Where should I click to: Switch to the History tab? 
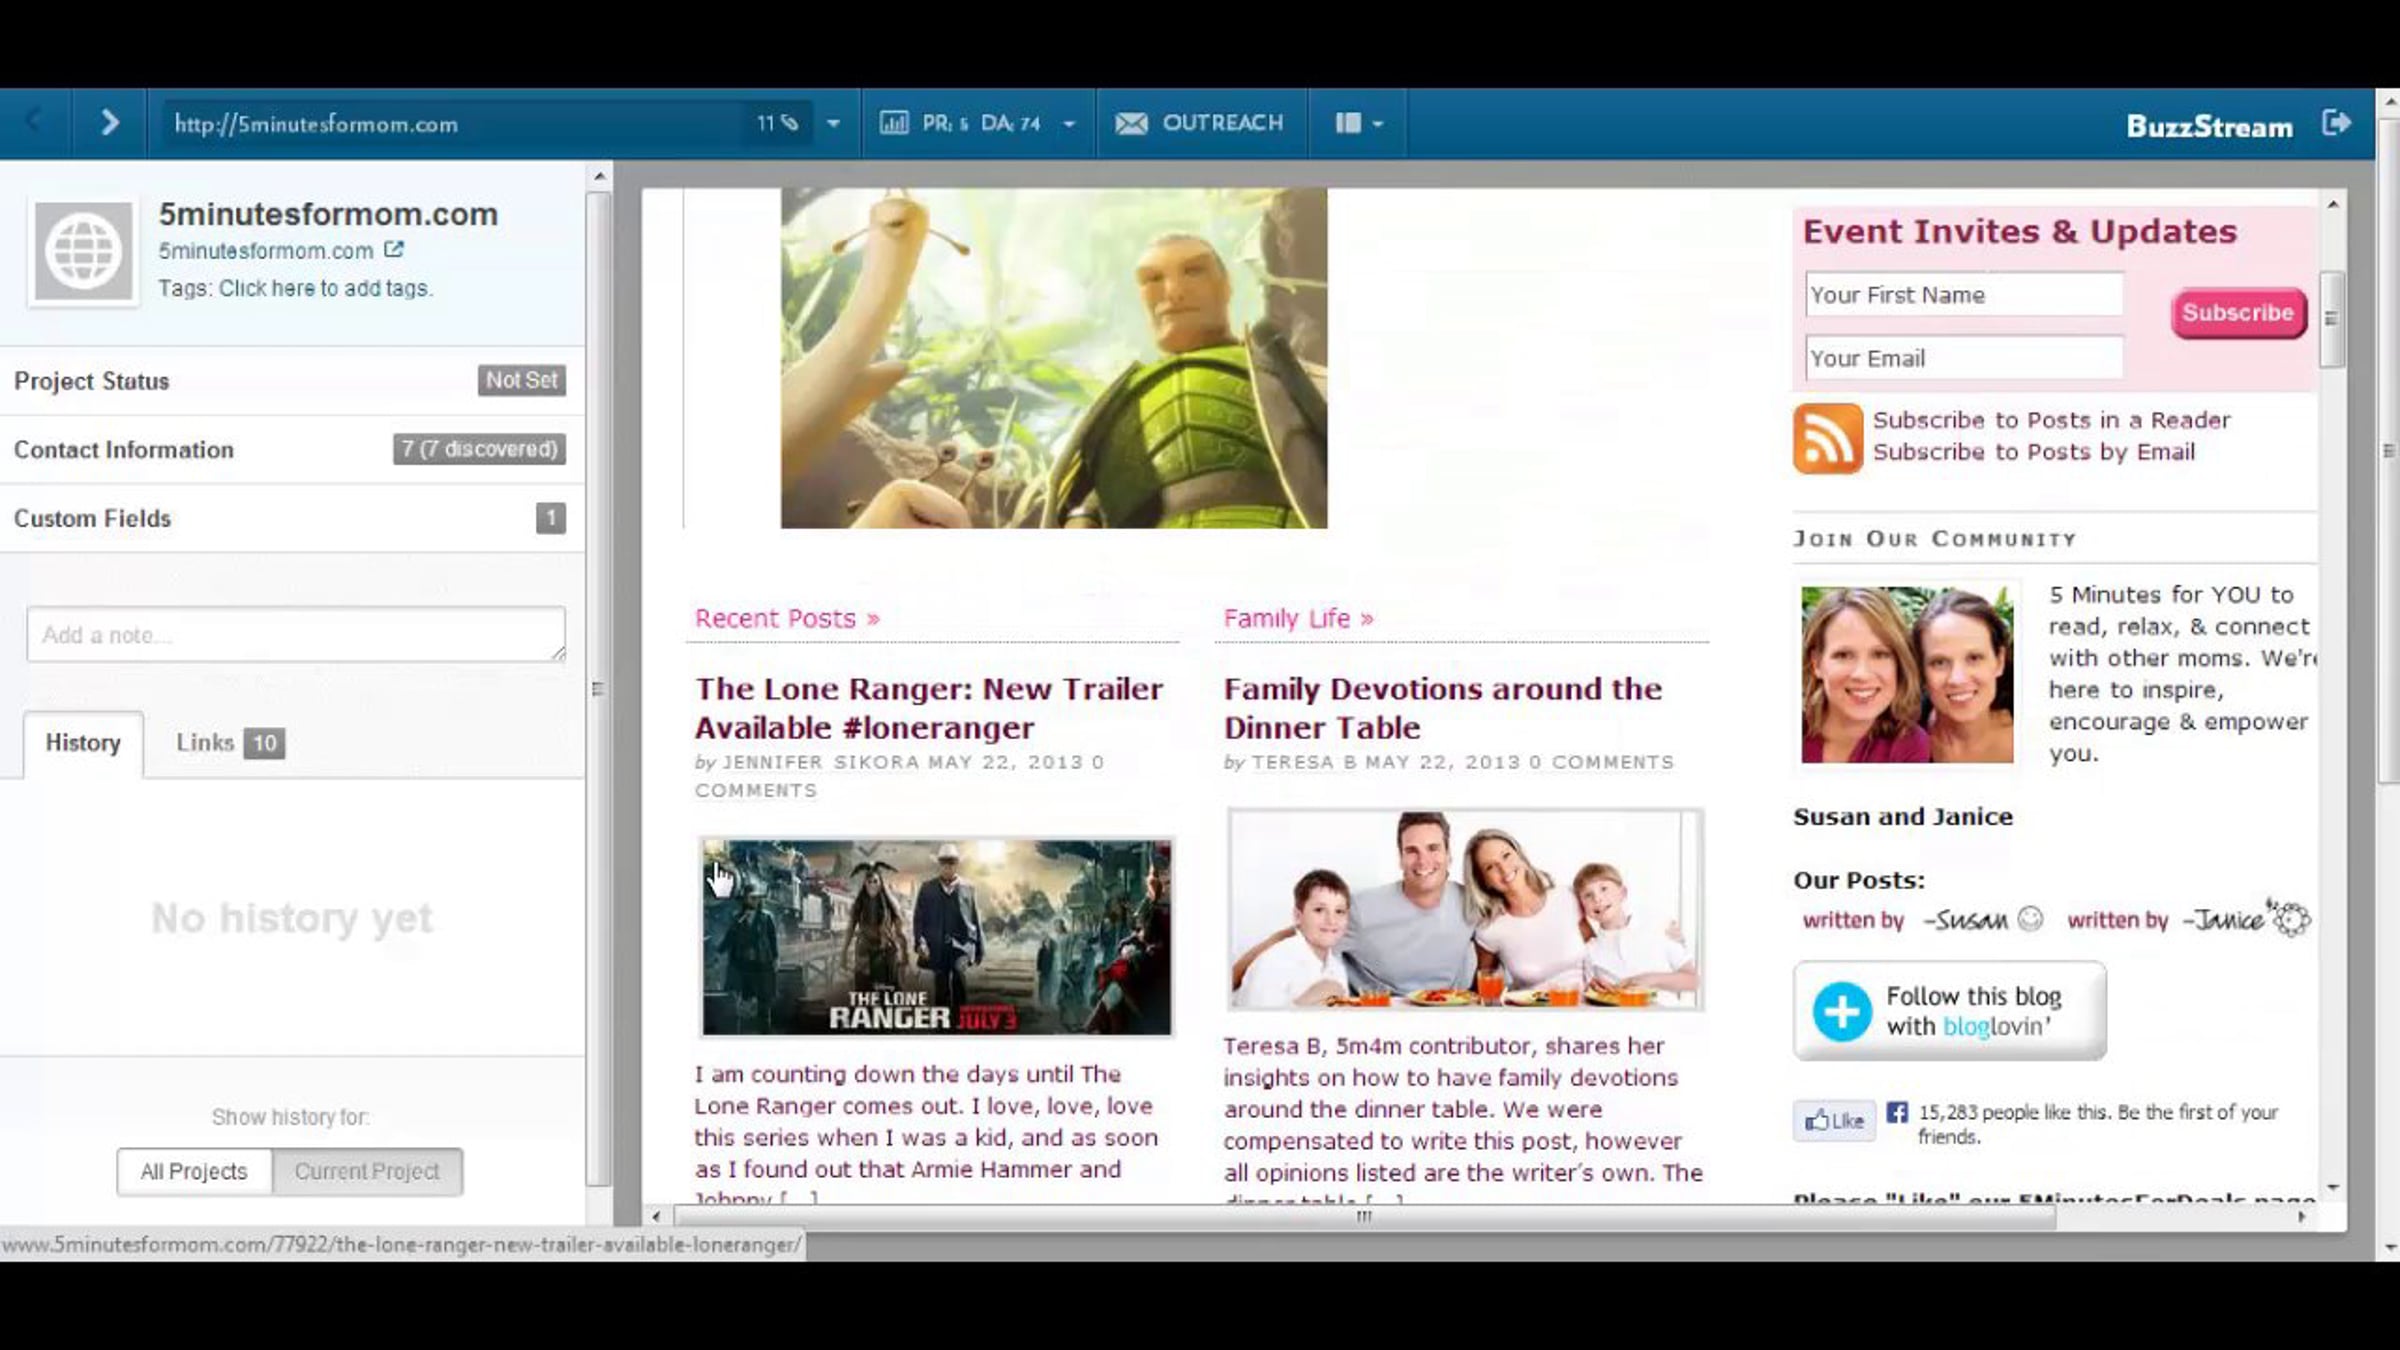[x=83, y=743]
